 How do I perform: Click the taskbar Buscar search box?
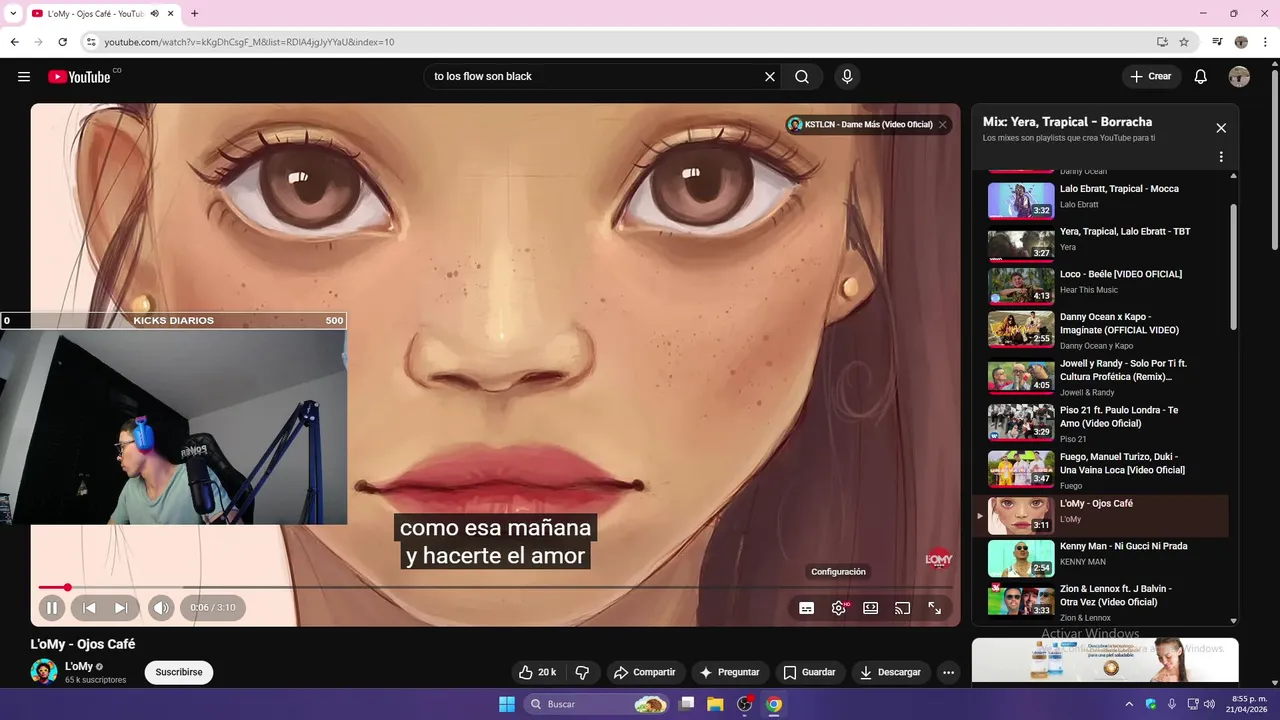point(597,704)
